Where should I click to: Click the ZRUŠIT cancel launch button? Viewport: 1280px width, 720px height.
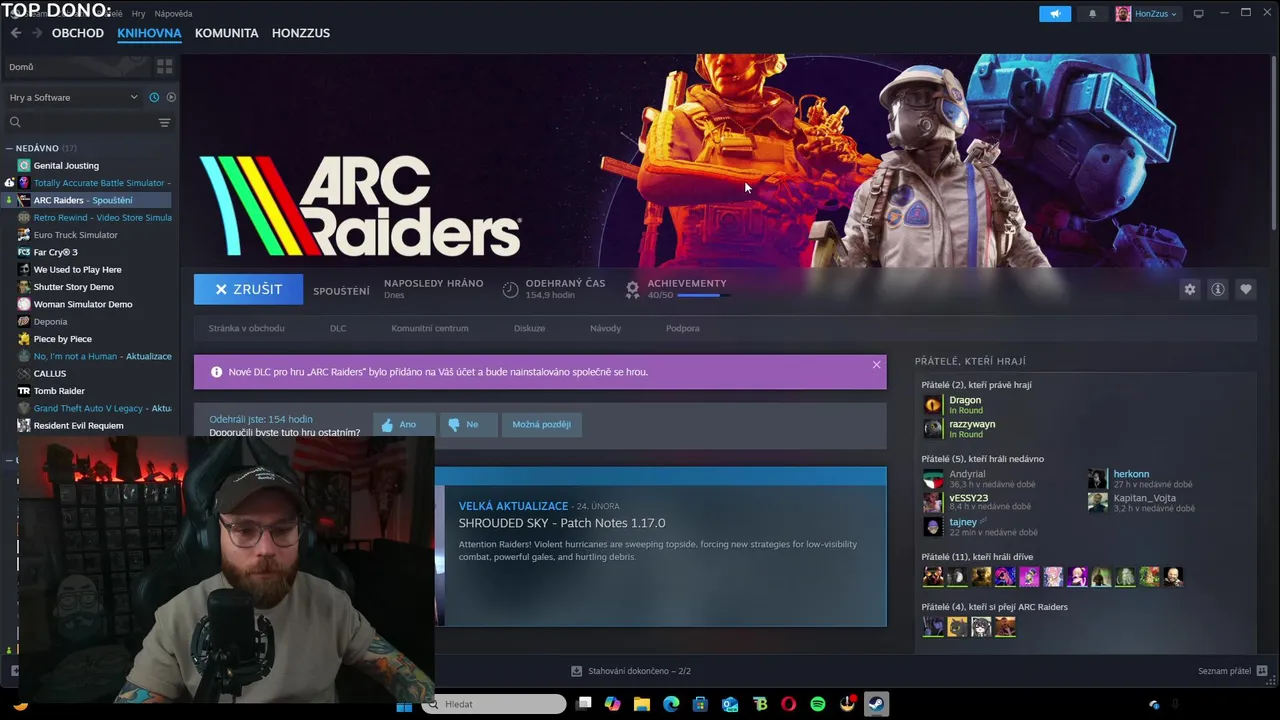pos(248,289)
